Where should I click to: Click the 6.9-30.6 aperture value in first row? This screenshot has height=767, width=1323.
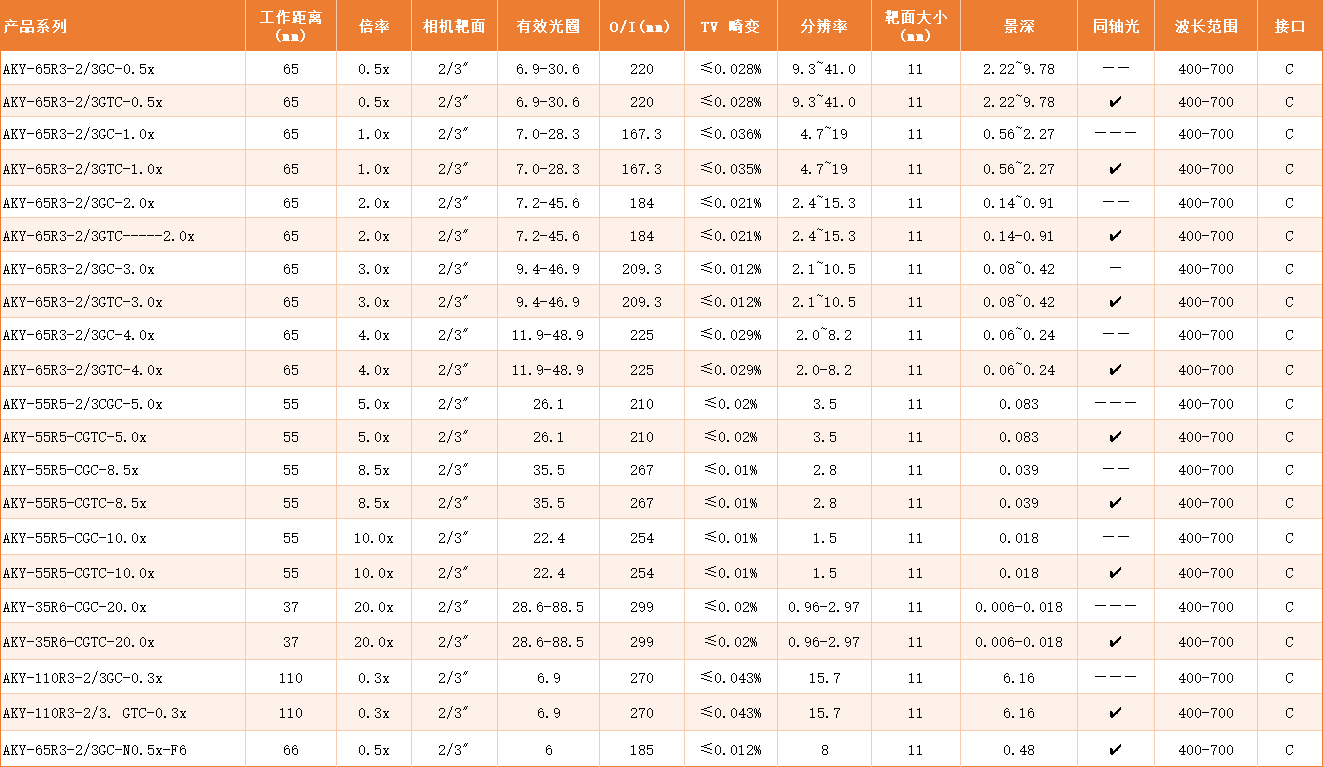tap(547, 68)
